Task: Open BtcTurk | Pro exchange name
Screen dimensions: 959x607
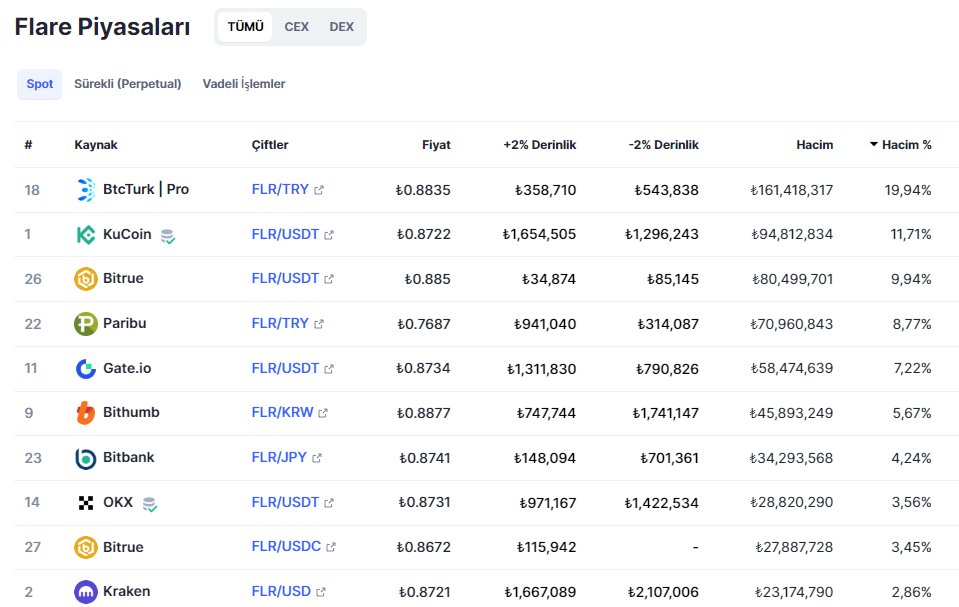Action: pyautogui.click(x=146, y=189)
